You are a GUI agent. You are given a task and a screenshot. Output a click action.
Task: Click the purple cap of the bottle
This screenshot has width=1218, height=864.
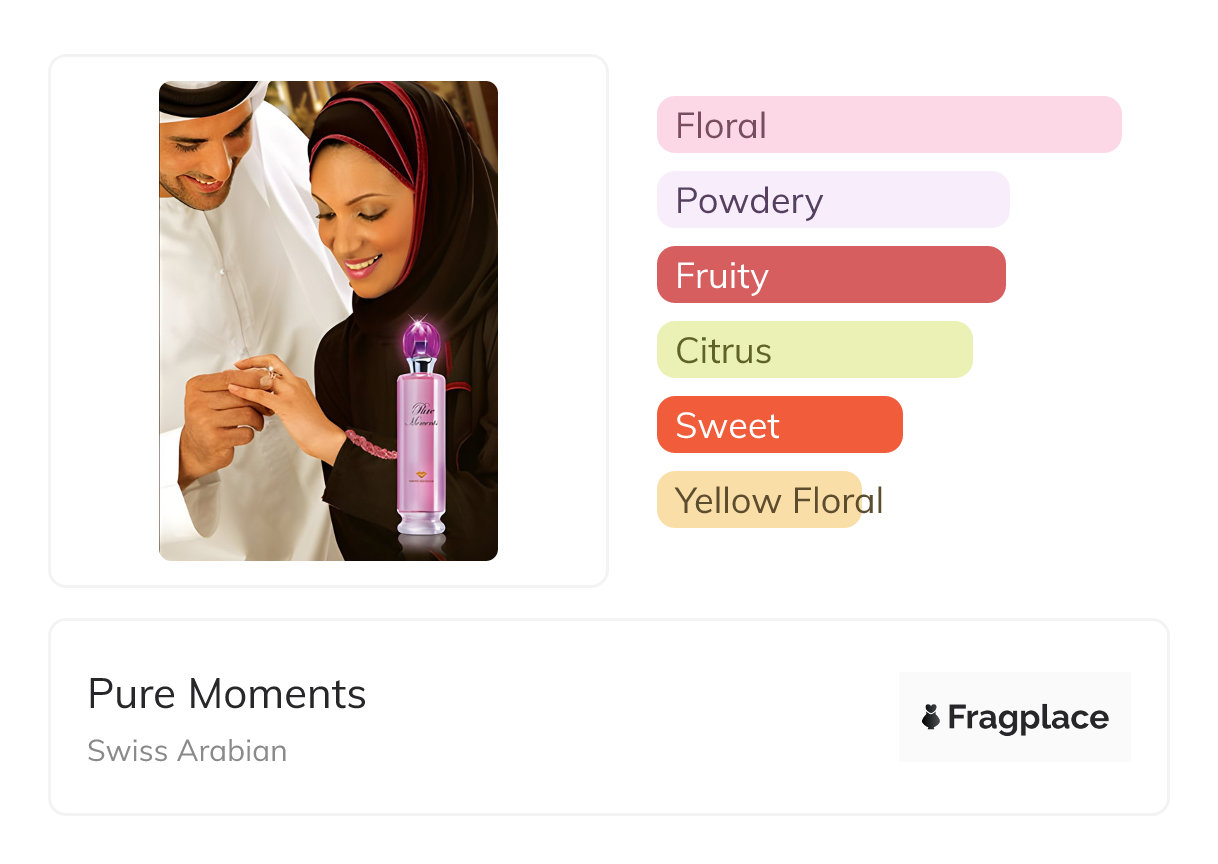pos(420,338)
